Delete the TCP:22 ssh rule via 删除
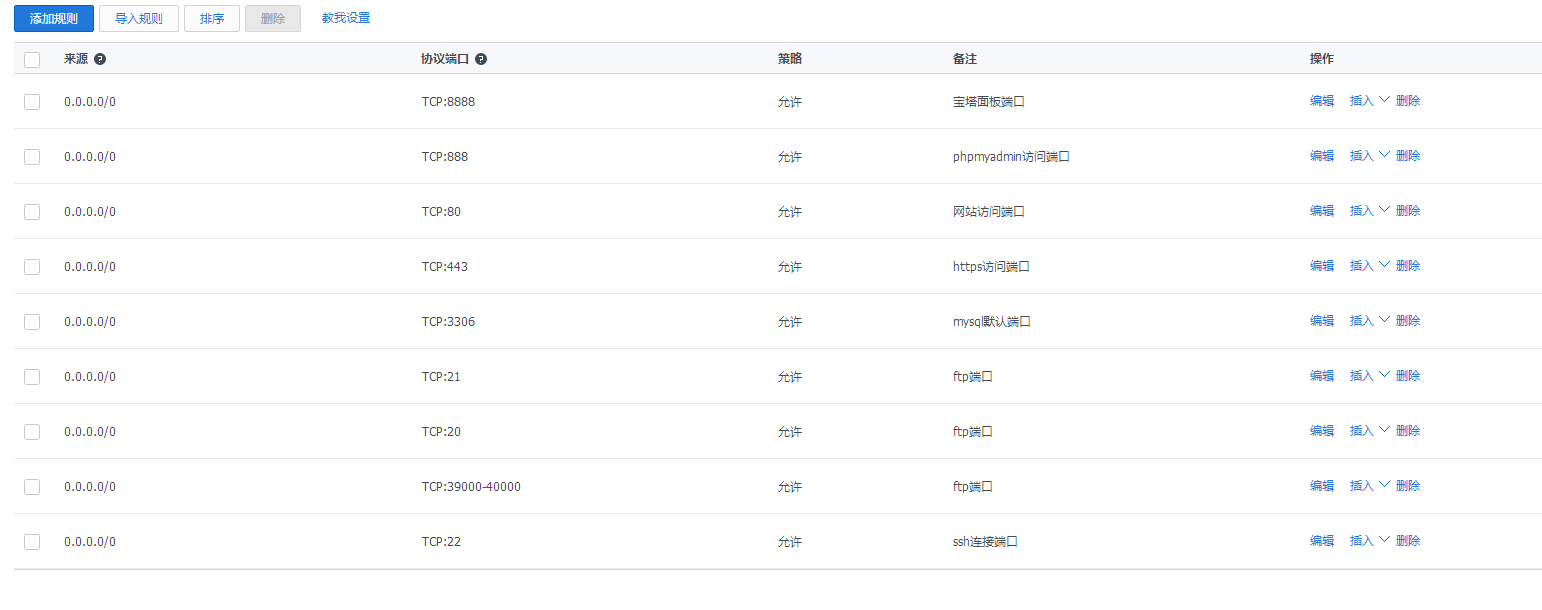 [1408, 541]
